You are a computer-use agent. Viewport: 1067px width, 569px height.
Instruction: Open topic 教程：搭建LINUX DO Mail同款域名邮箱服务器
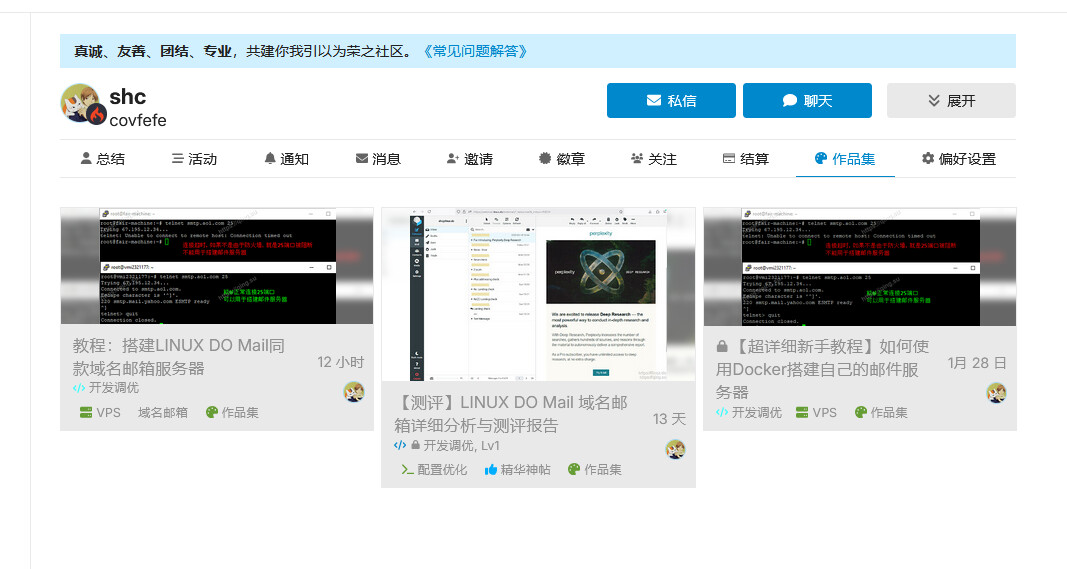point(179,357)
